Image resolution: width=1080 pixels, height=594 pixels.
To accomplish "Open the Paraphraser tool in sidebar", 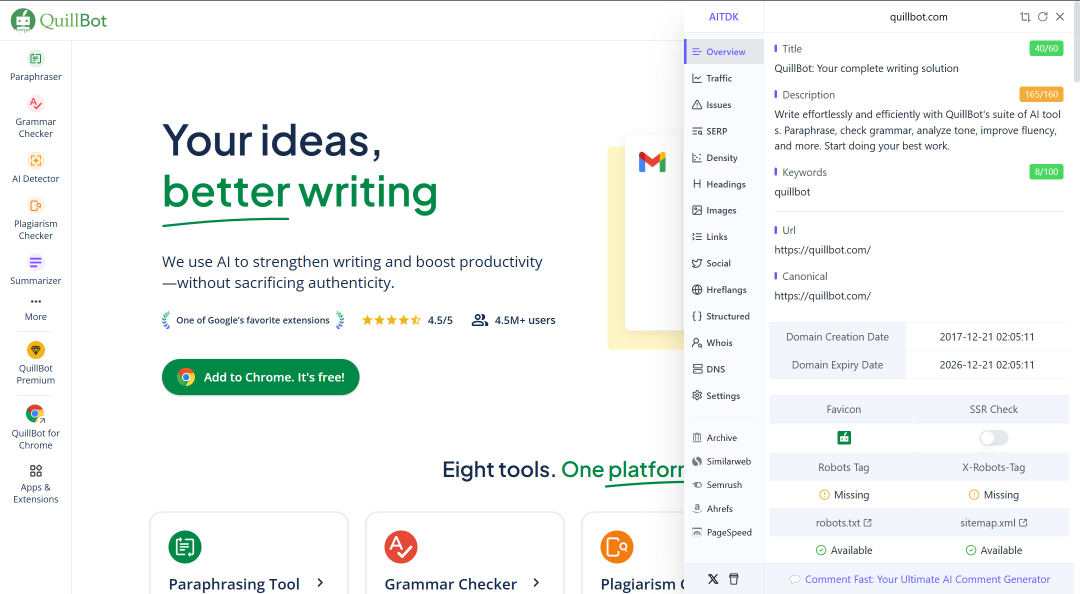I will click(x=36, y=67).
